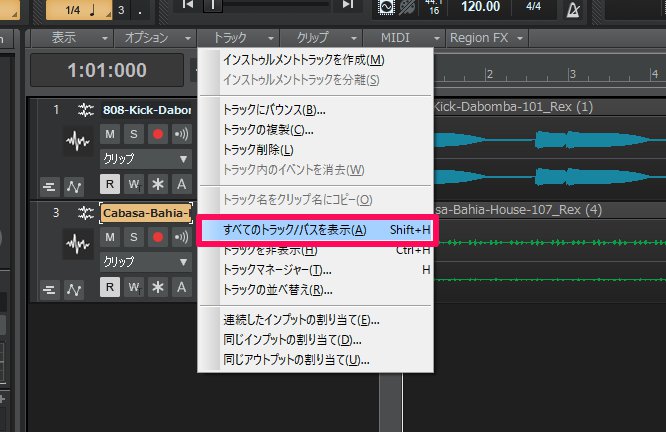This screenshot has width=666, height=432.
Task: Enable input echo on the 808-Kick track
Action: [181, 133]
